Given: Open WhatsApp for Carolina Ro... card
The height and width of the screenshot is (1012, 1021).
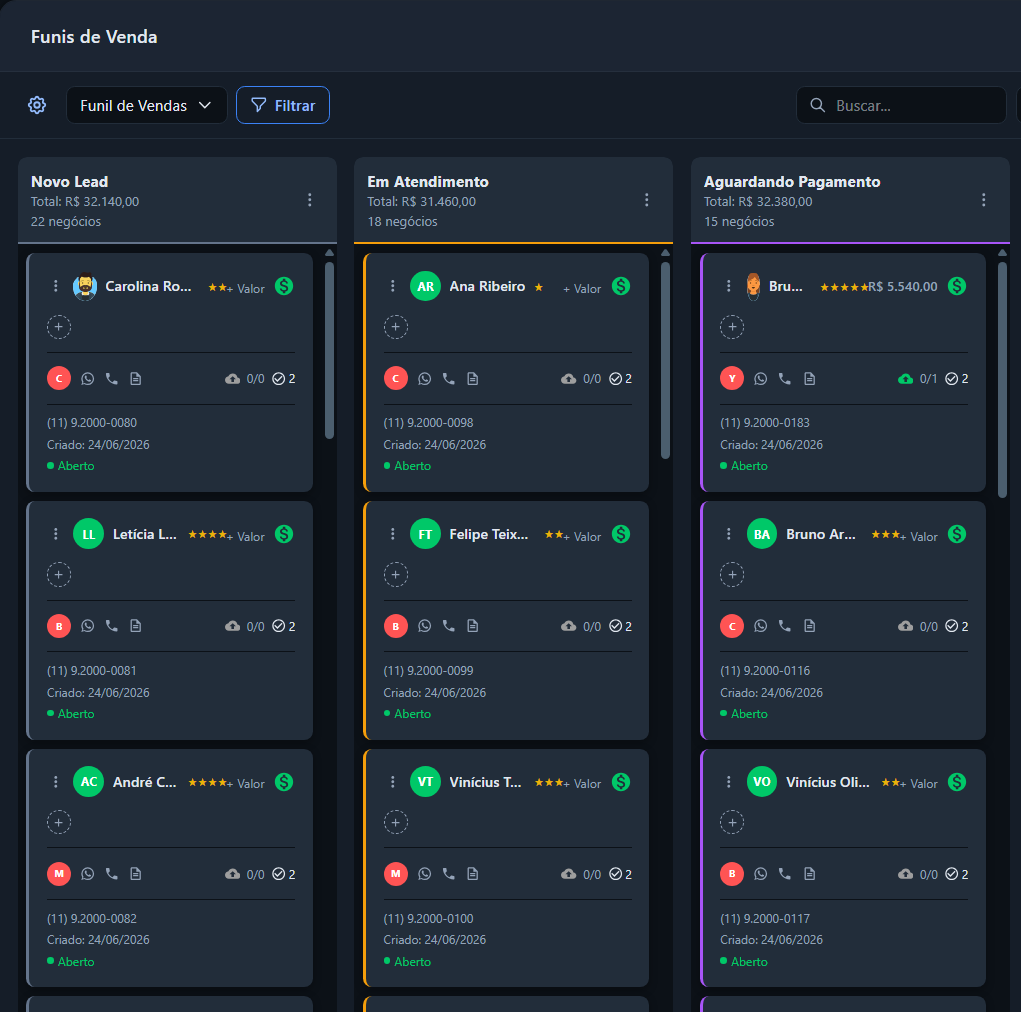Looking at the screenshot, I should coord(87,378).
